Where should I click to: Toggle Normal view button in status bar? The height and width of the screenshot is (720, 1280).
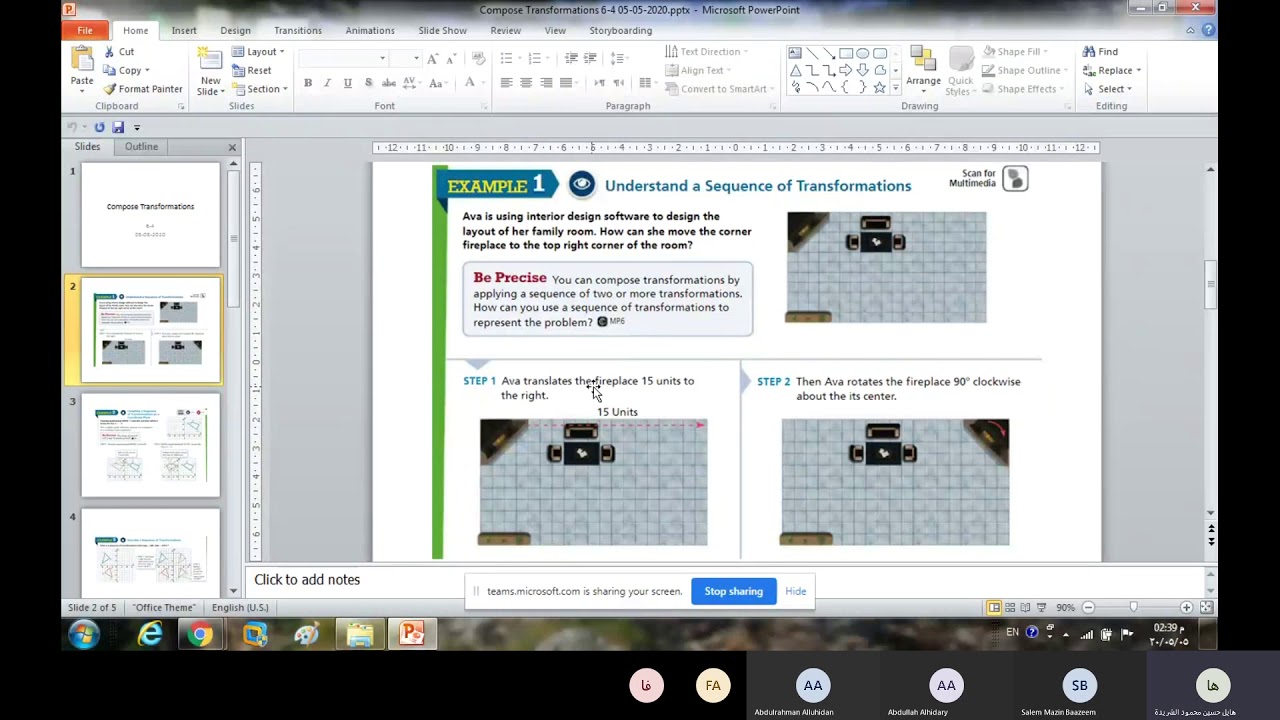pos(994,607)
